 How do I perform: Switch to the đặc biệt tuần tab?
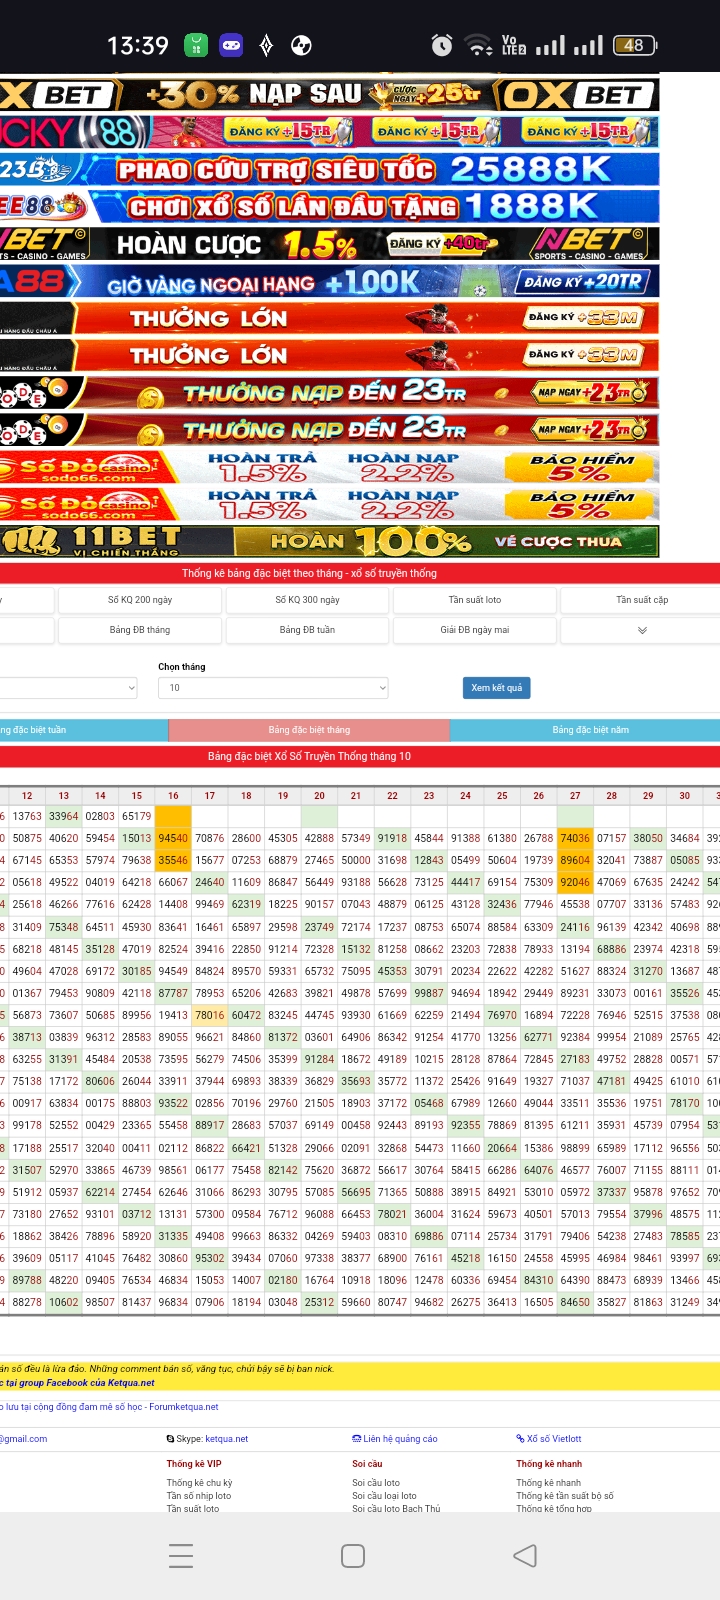click(84, 730)
